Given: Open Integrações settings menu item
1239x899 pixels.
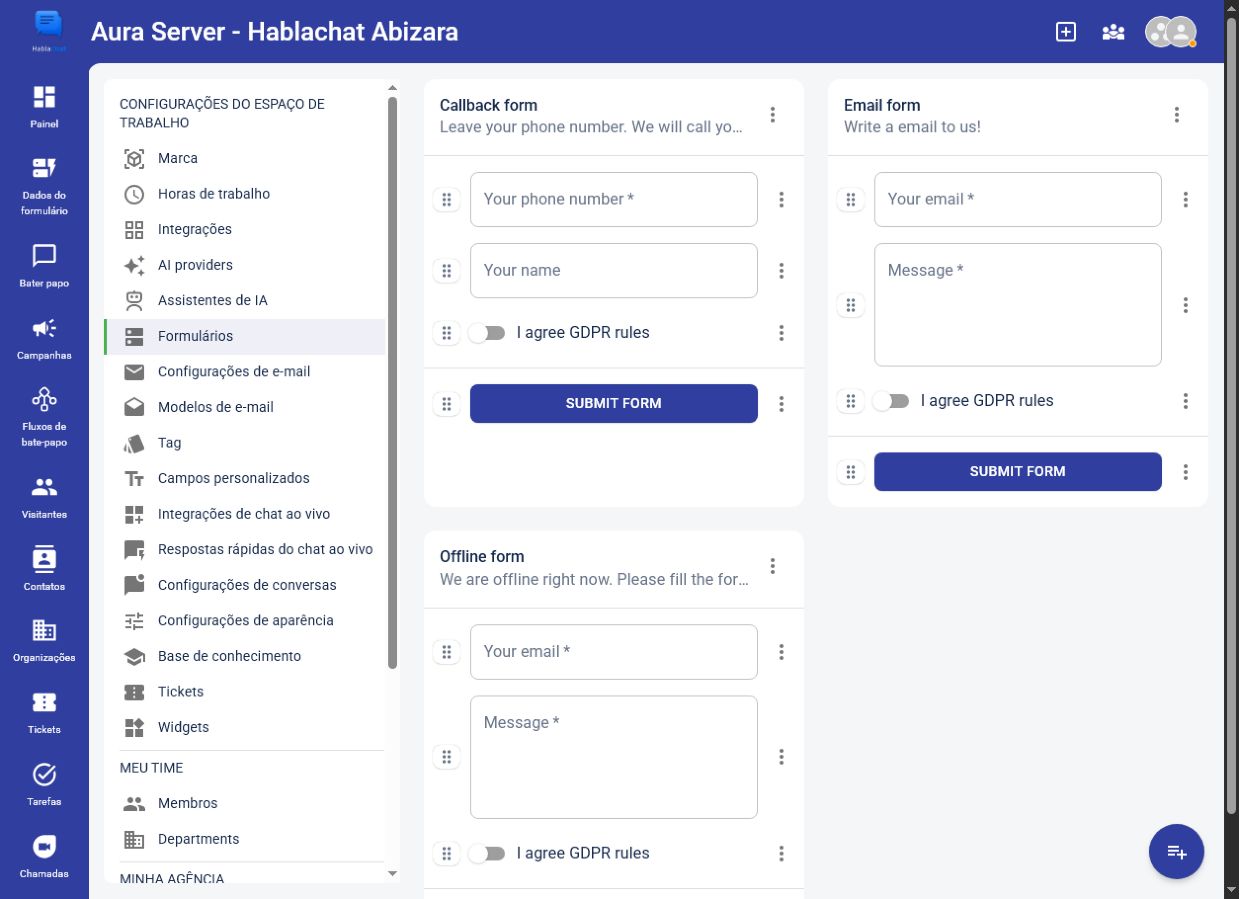Looking at the screenshot, I should pos(244,230).
